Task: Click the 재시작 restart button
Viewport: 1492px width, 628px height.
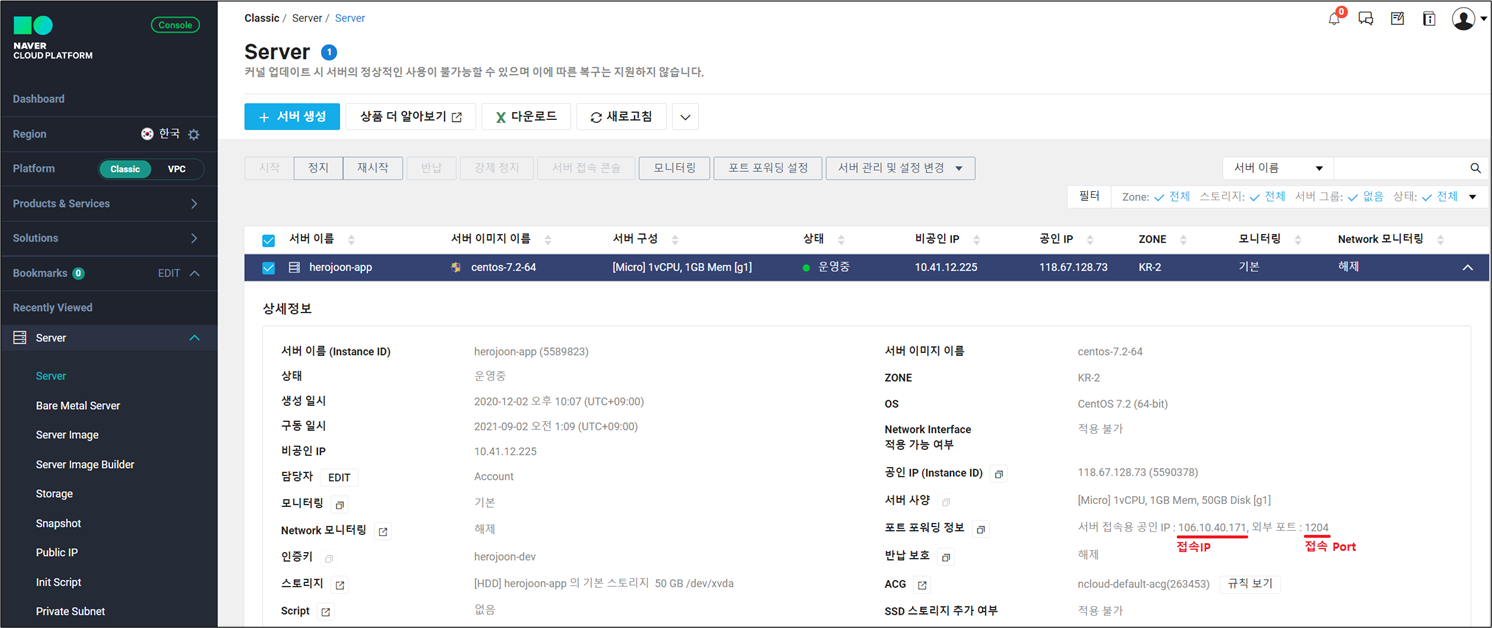Action: tap(373, 168)
